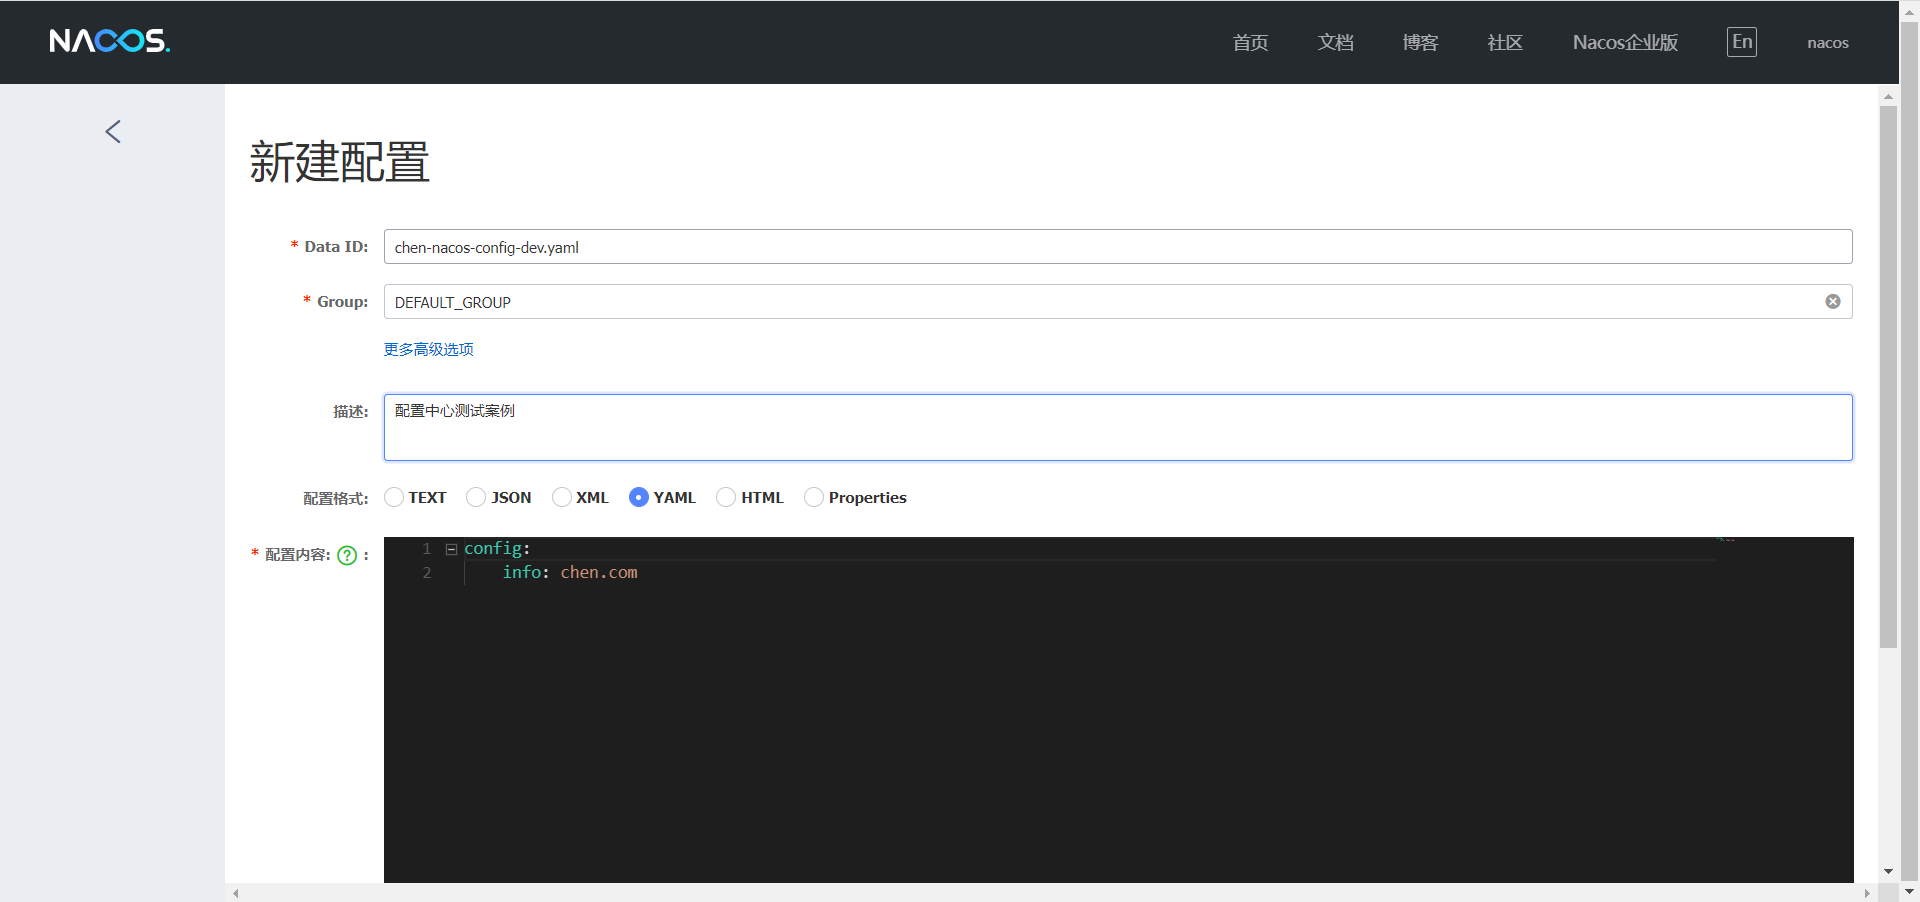1920x902 pixels.
Task: Clear the Group field with x icon
Action: click(1833, 302)
